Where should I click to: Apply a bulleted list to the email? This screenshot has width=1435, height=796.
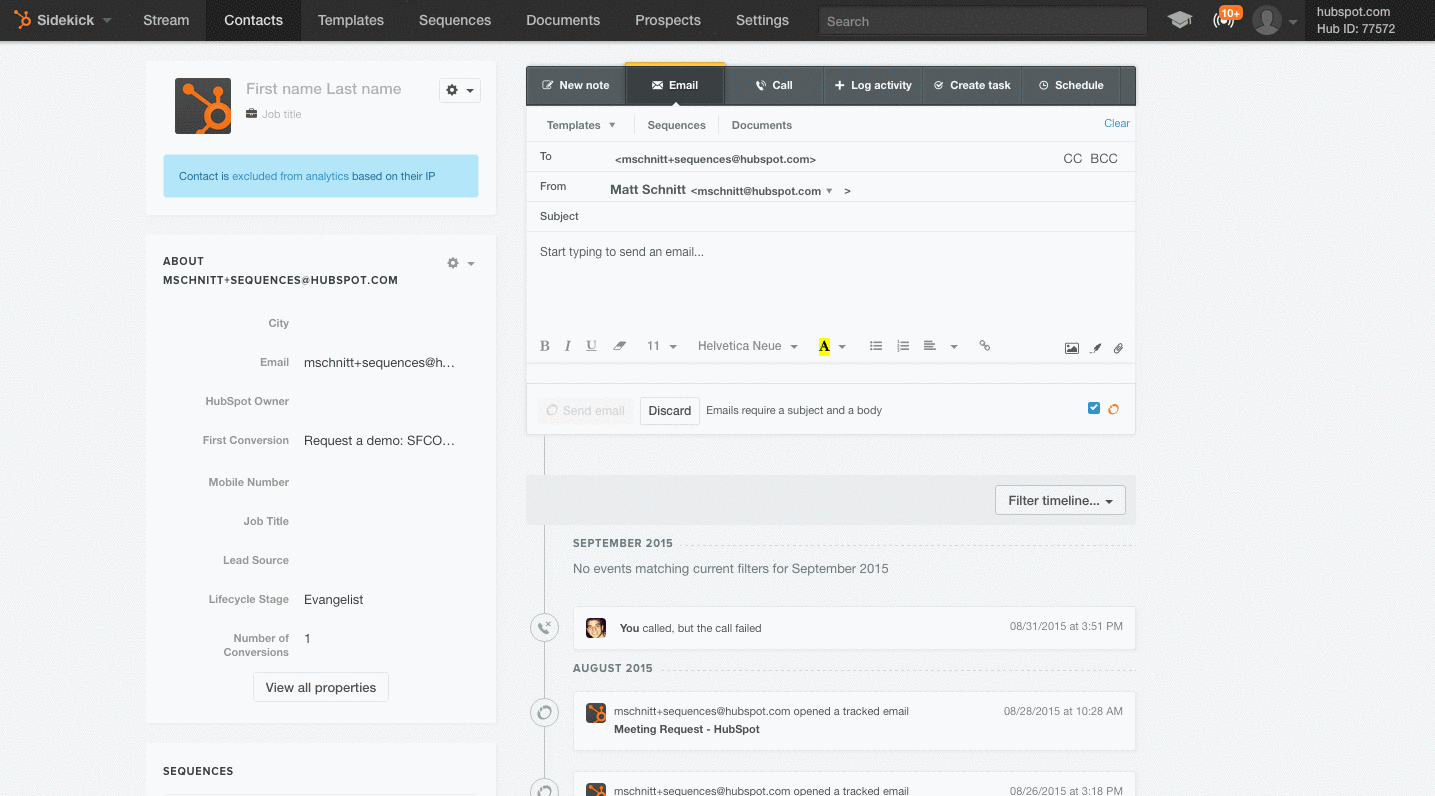click(x=876, y=346)
